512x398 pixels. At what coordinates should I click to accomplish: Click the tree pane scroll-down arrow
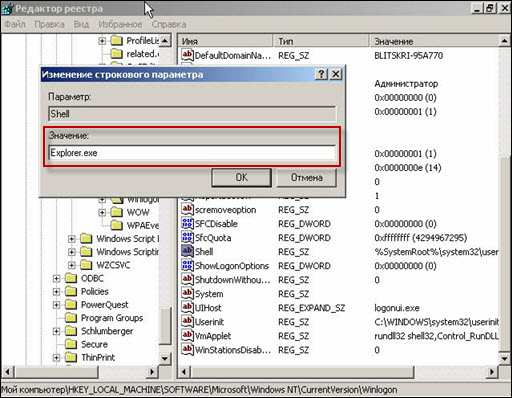(x=165, y=359)
